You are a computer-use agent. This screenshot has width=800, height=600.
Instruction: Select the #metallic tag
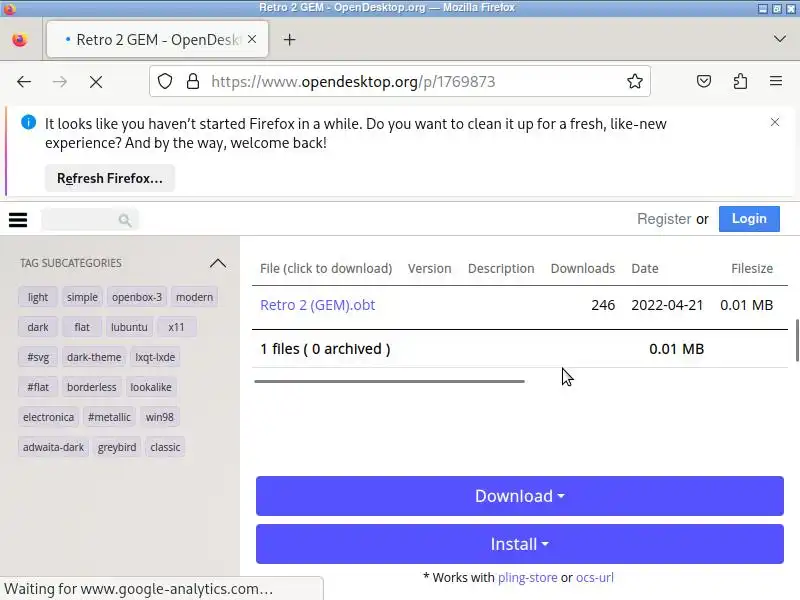pyautogui.click(x=109, y=417)
